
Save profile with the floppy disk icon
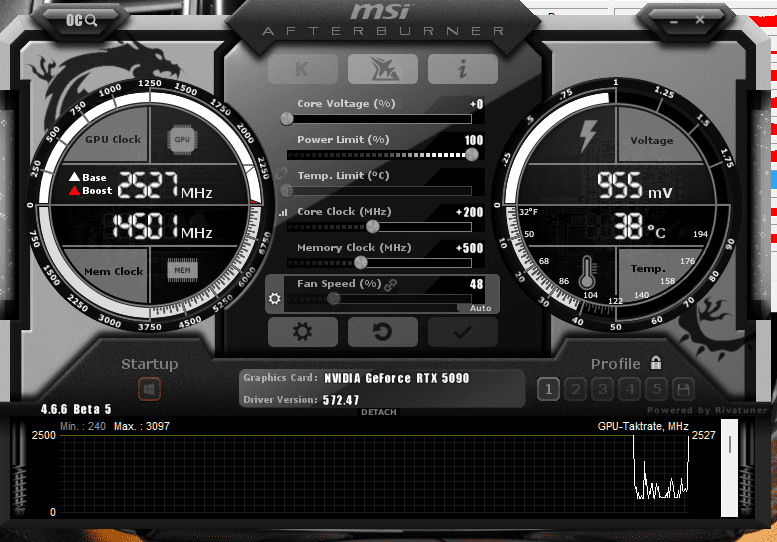pos(683,389)
